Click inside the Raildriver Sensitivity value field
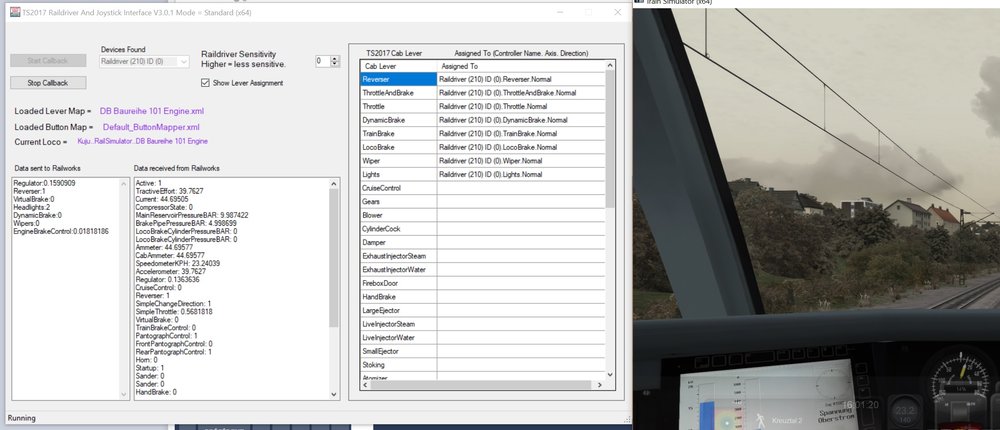Screen dimensions: 1000x430 point(322,61)
